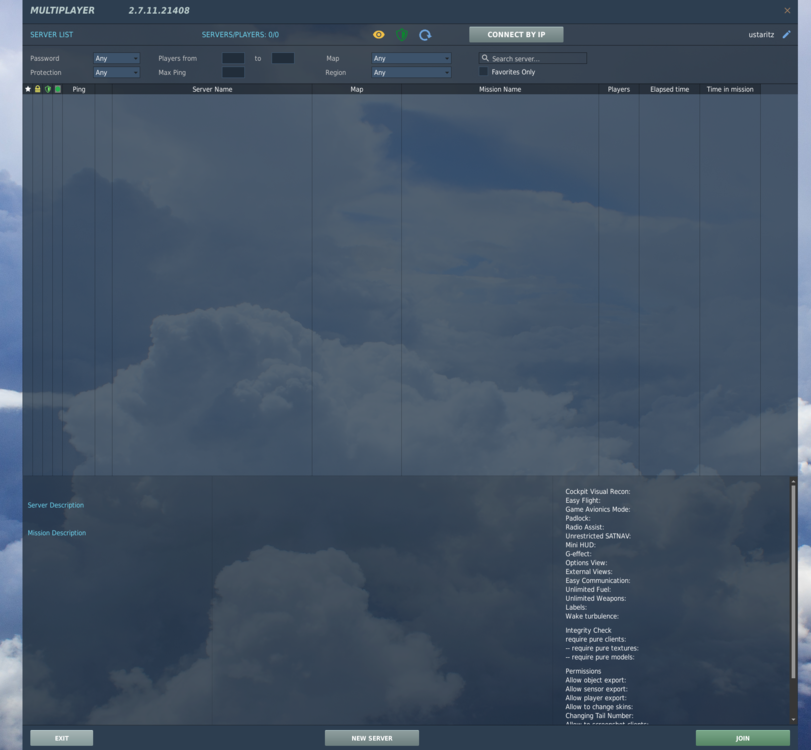Click the version 2.7.11.21408 text

click(159, 10)
